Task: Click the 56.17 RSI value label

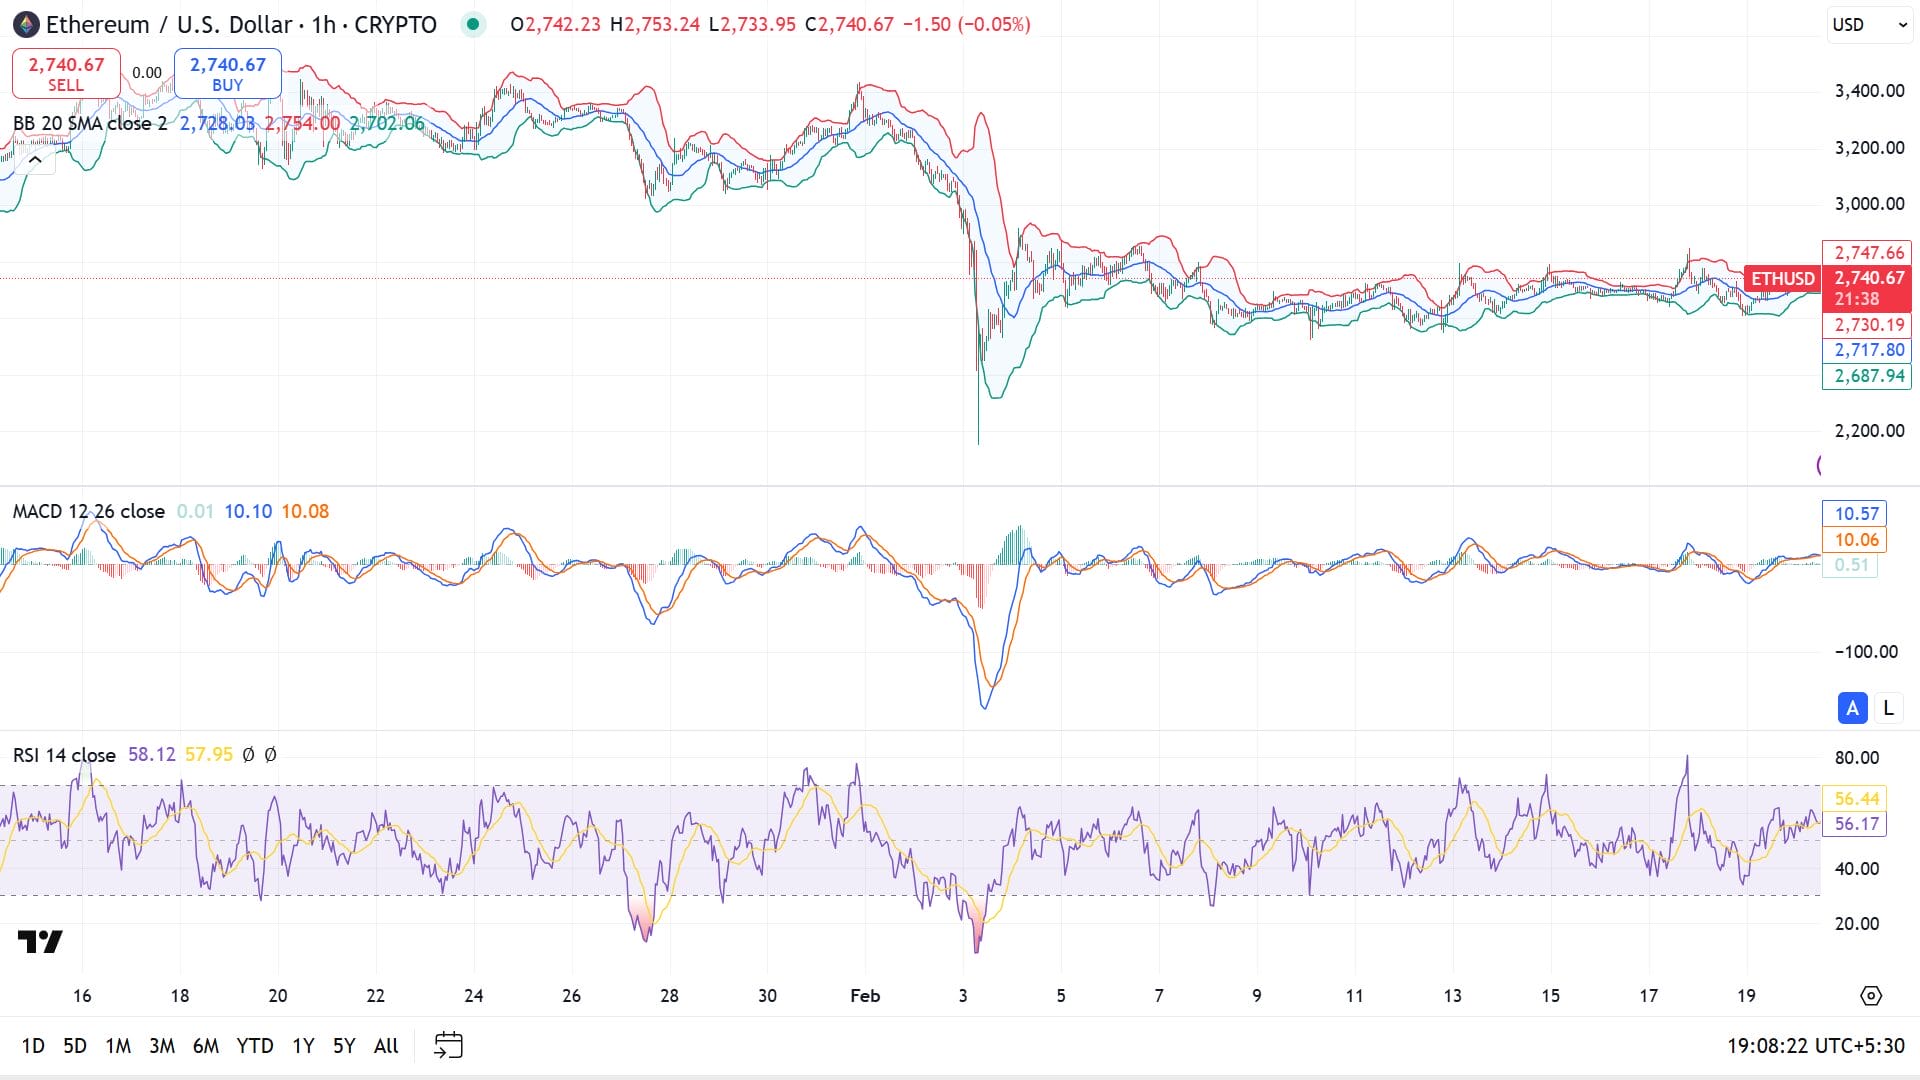Action: 1855,824
